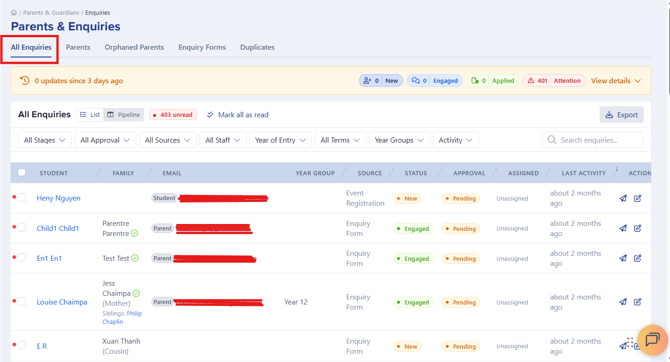Tick the checkbox for En1 En1
The image size is (670, 362).
(22, 257)
